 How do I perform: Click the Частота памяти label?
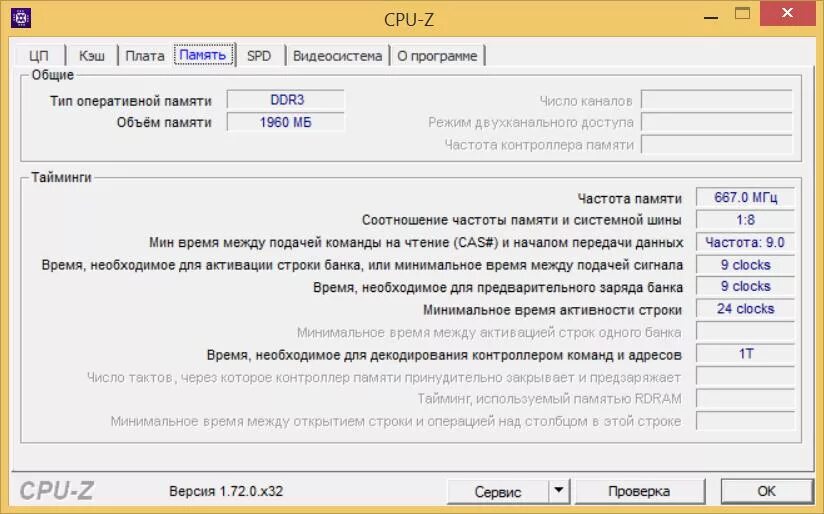tap(630, 199)
